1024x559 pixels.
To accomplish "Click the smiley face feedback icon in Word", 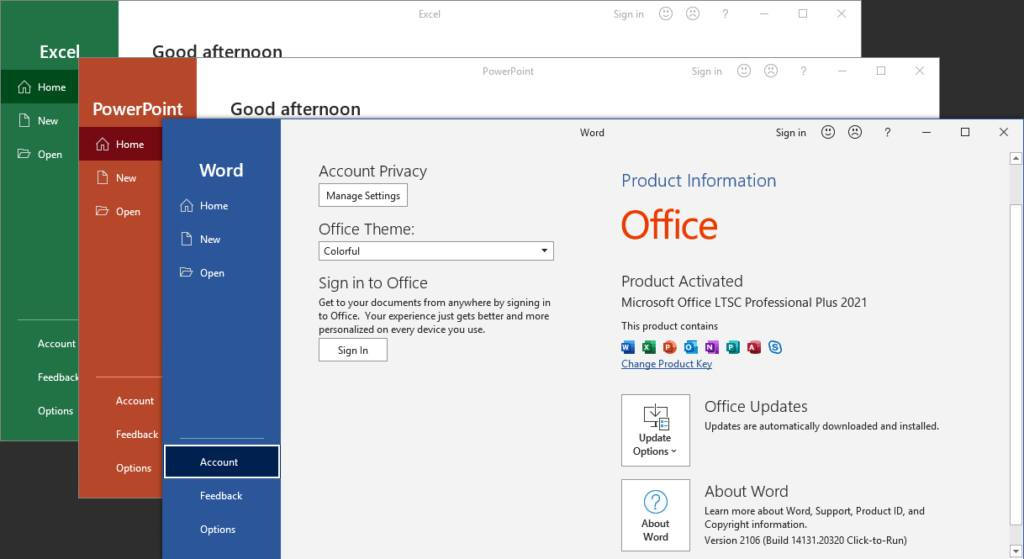I will 828,132.
